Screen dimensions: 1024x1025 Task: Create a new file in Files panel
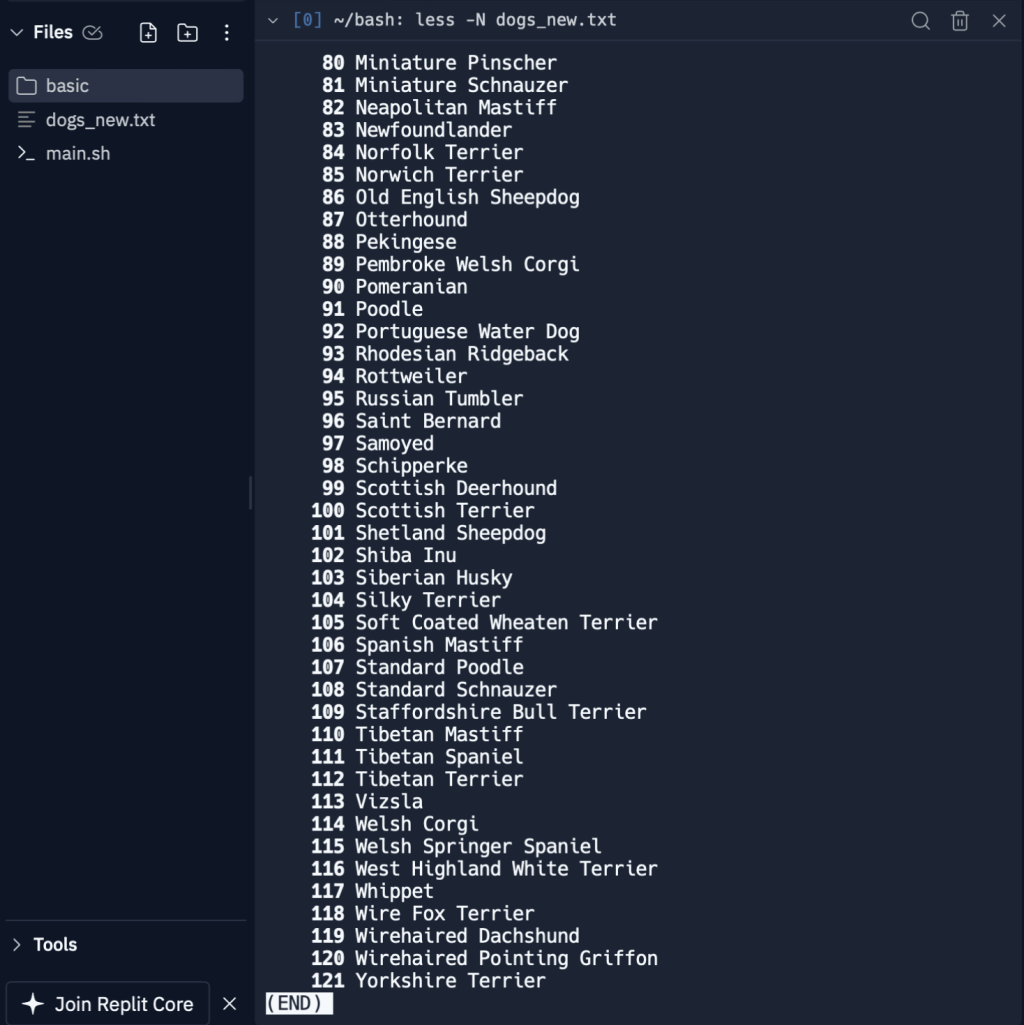tap(148, 33)
